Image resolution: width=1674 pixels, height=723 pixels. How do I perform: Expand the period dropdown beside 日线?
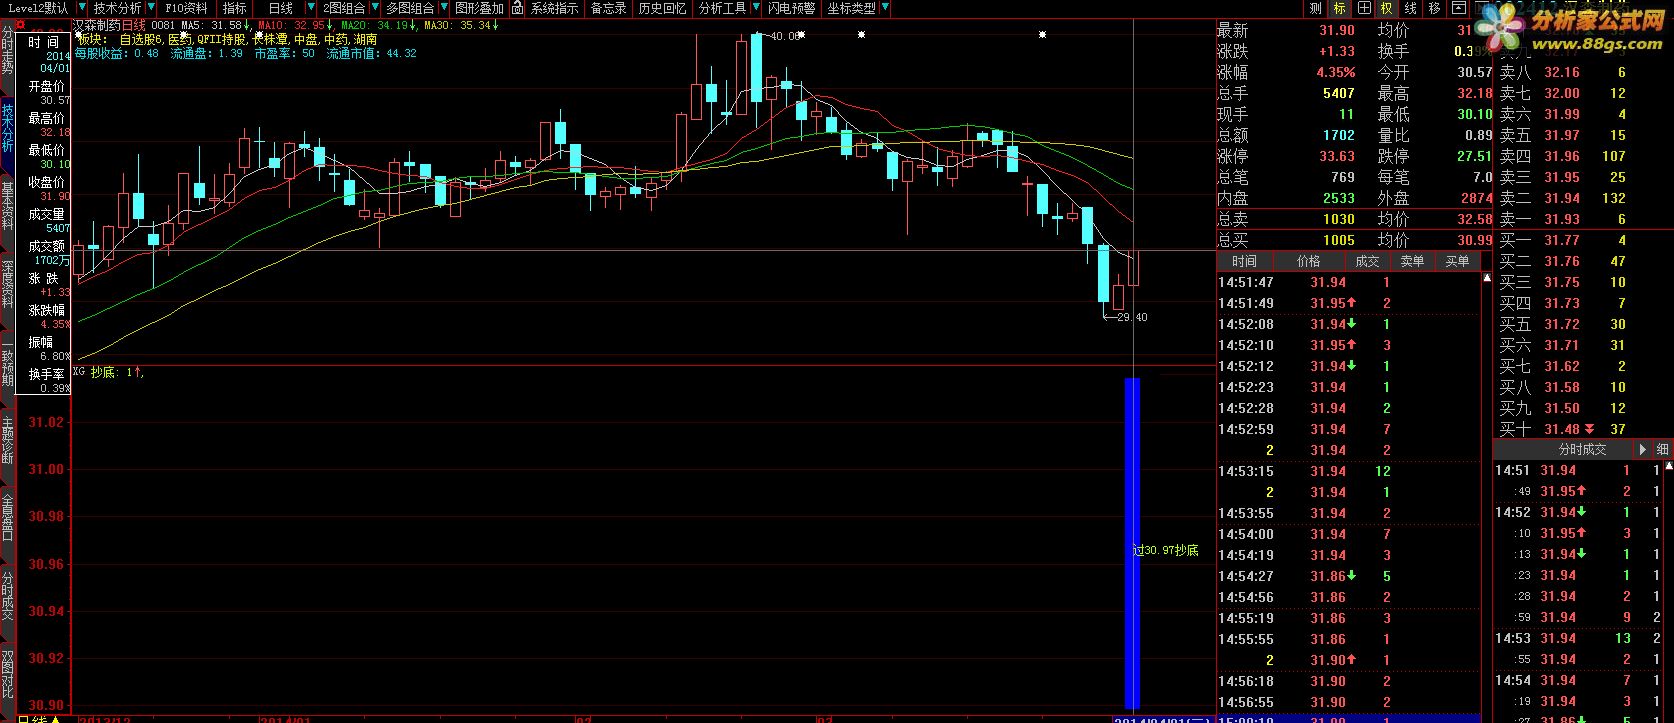click(x=311, y=8)
